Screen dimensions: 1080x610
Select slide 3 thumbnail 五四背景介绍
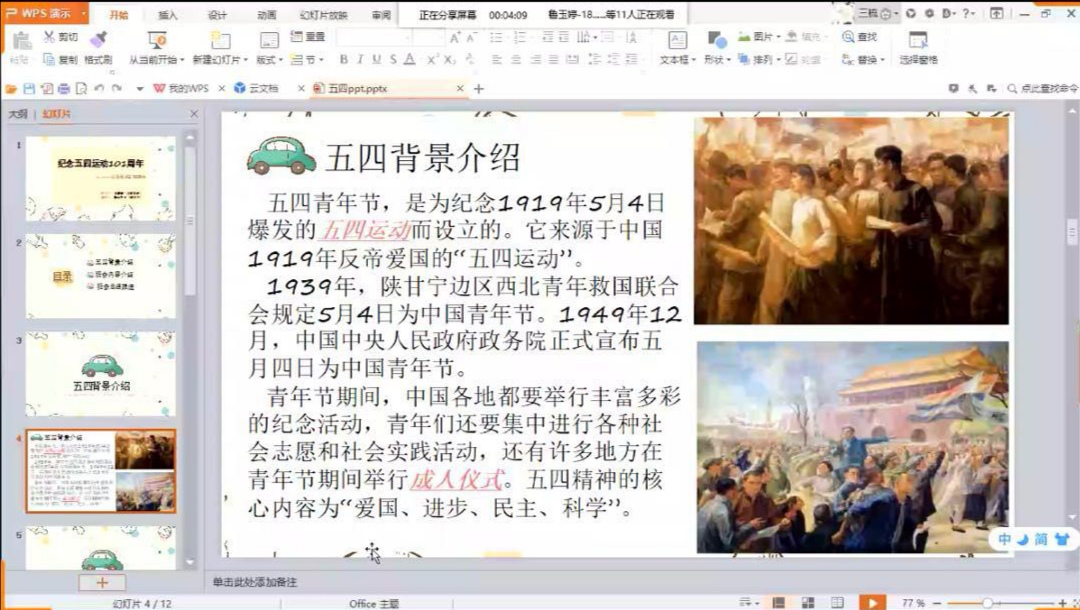point(100,374)
